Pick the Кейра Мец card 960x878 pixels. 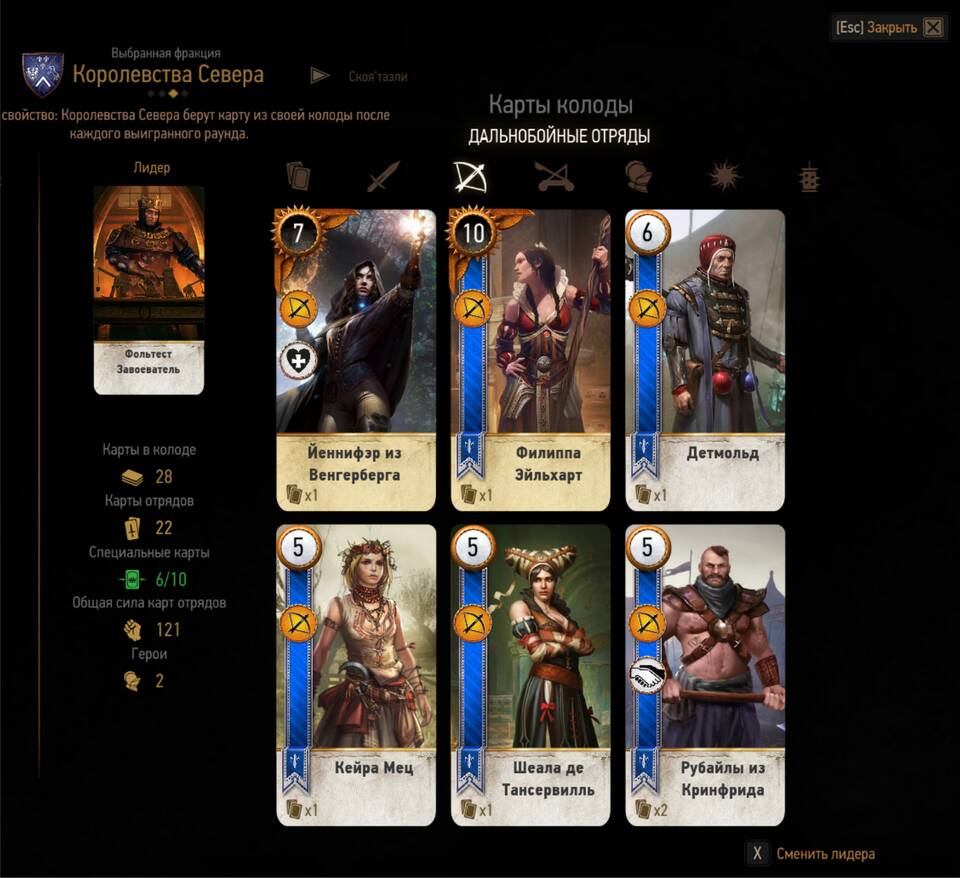[x=356, y=675]
